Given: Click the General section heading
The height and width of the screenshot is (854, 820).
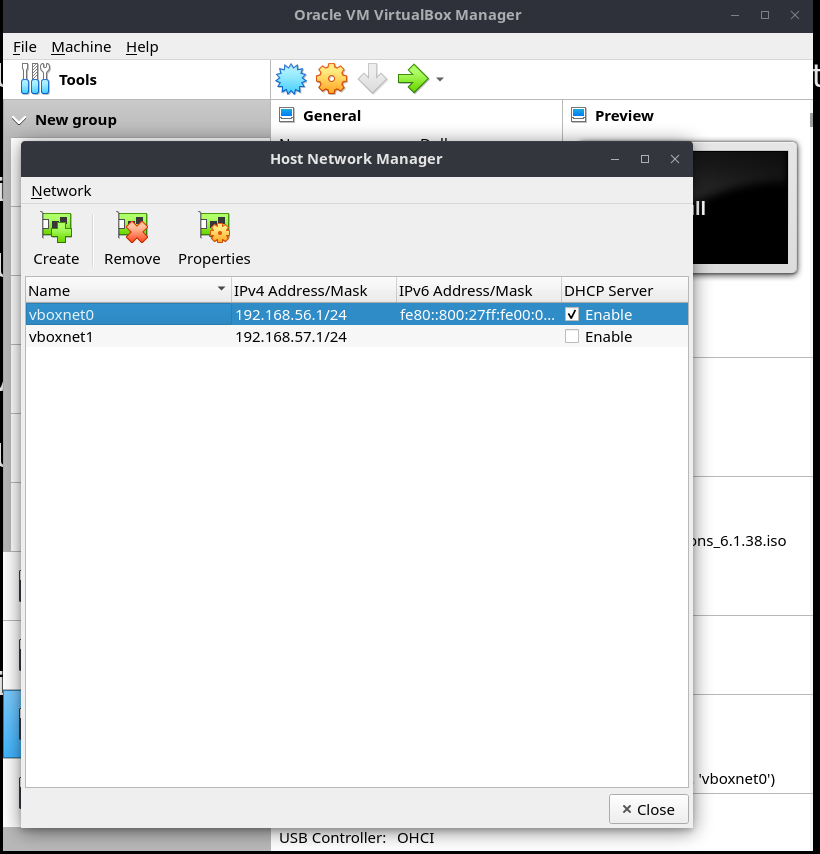Looking at the screenshot, I should tap(332, 115).
